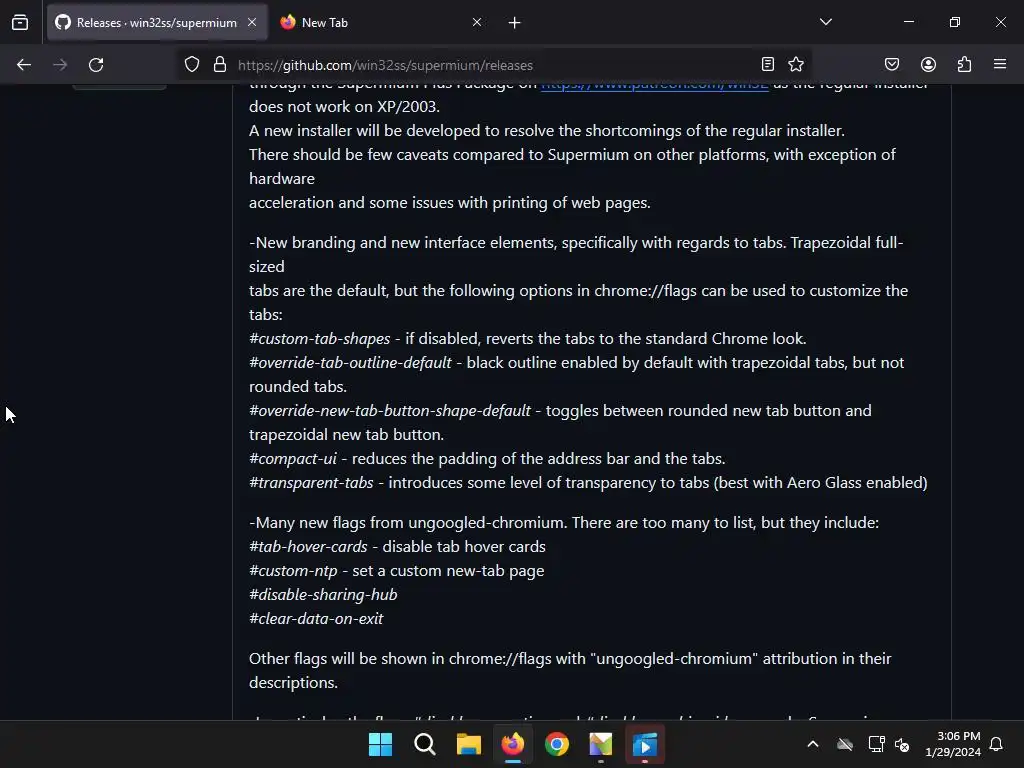Click #override-new-tab-button-shape-default flag text
The height and width of the screenshot is (768, 1024).
point(390,411)
